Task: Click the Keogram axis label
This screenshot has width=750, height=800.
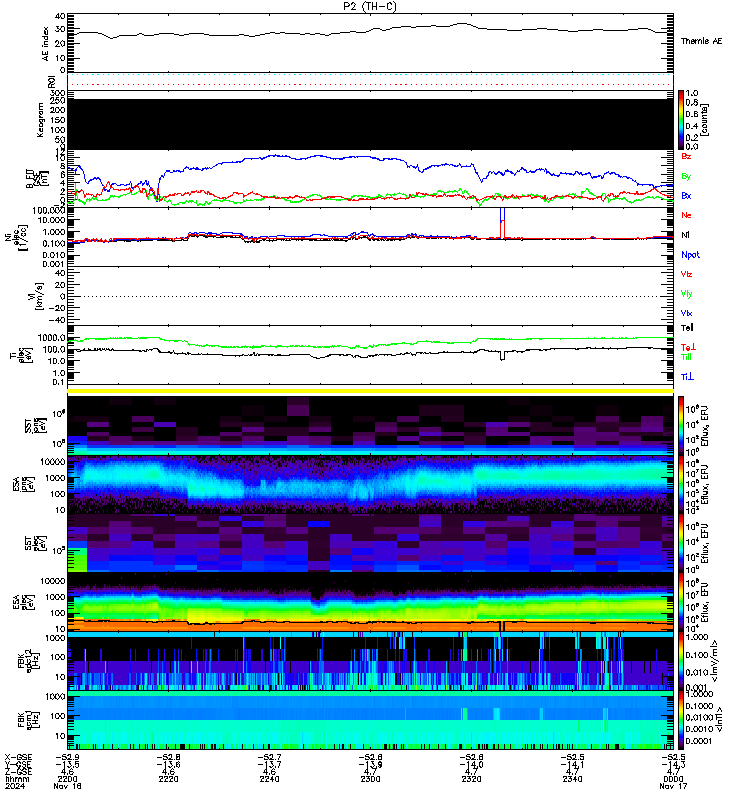Action: (x=40, y=120)
